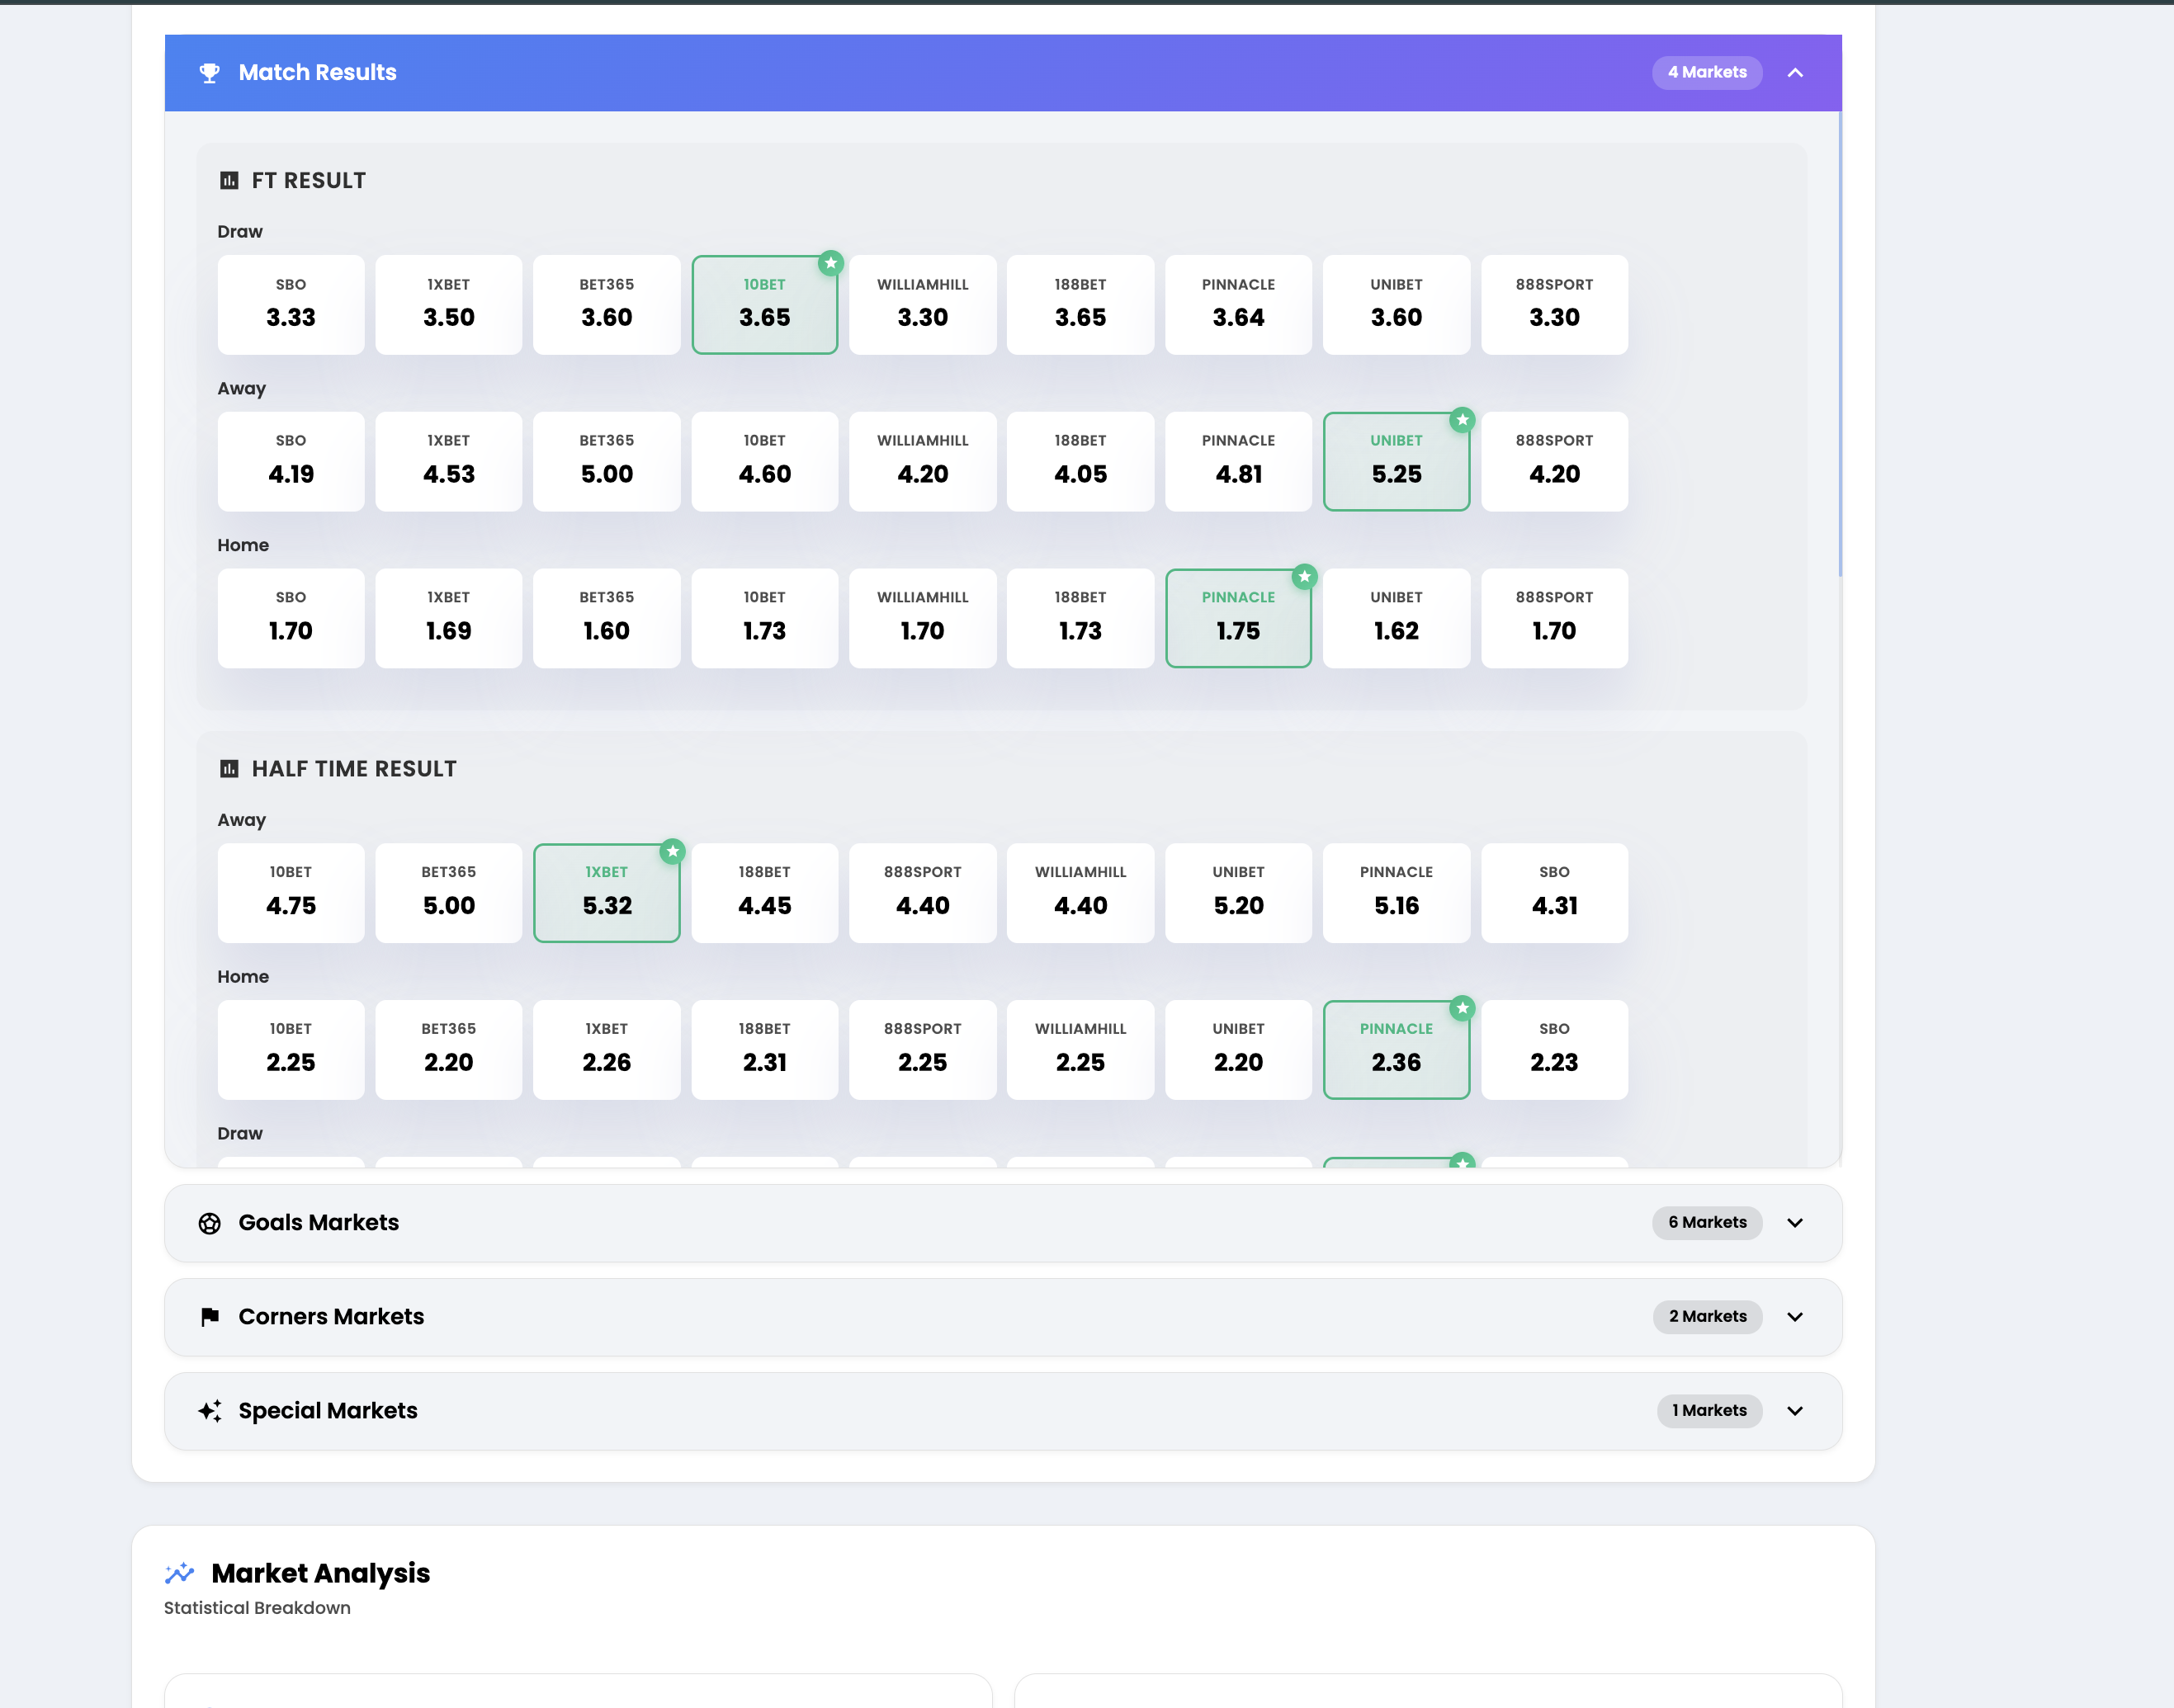Screen dimensions: 2174x1708
Task: Click the sparkles icon on Special Markets
Action: tap(209, 1411)
